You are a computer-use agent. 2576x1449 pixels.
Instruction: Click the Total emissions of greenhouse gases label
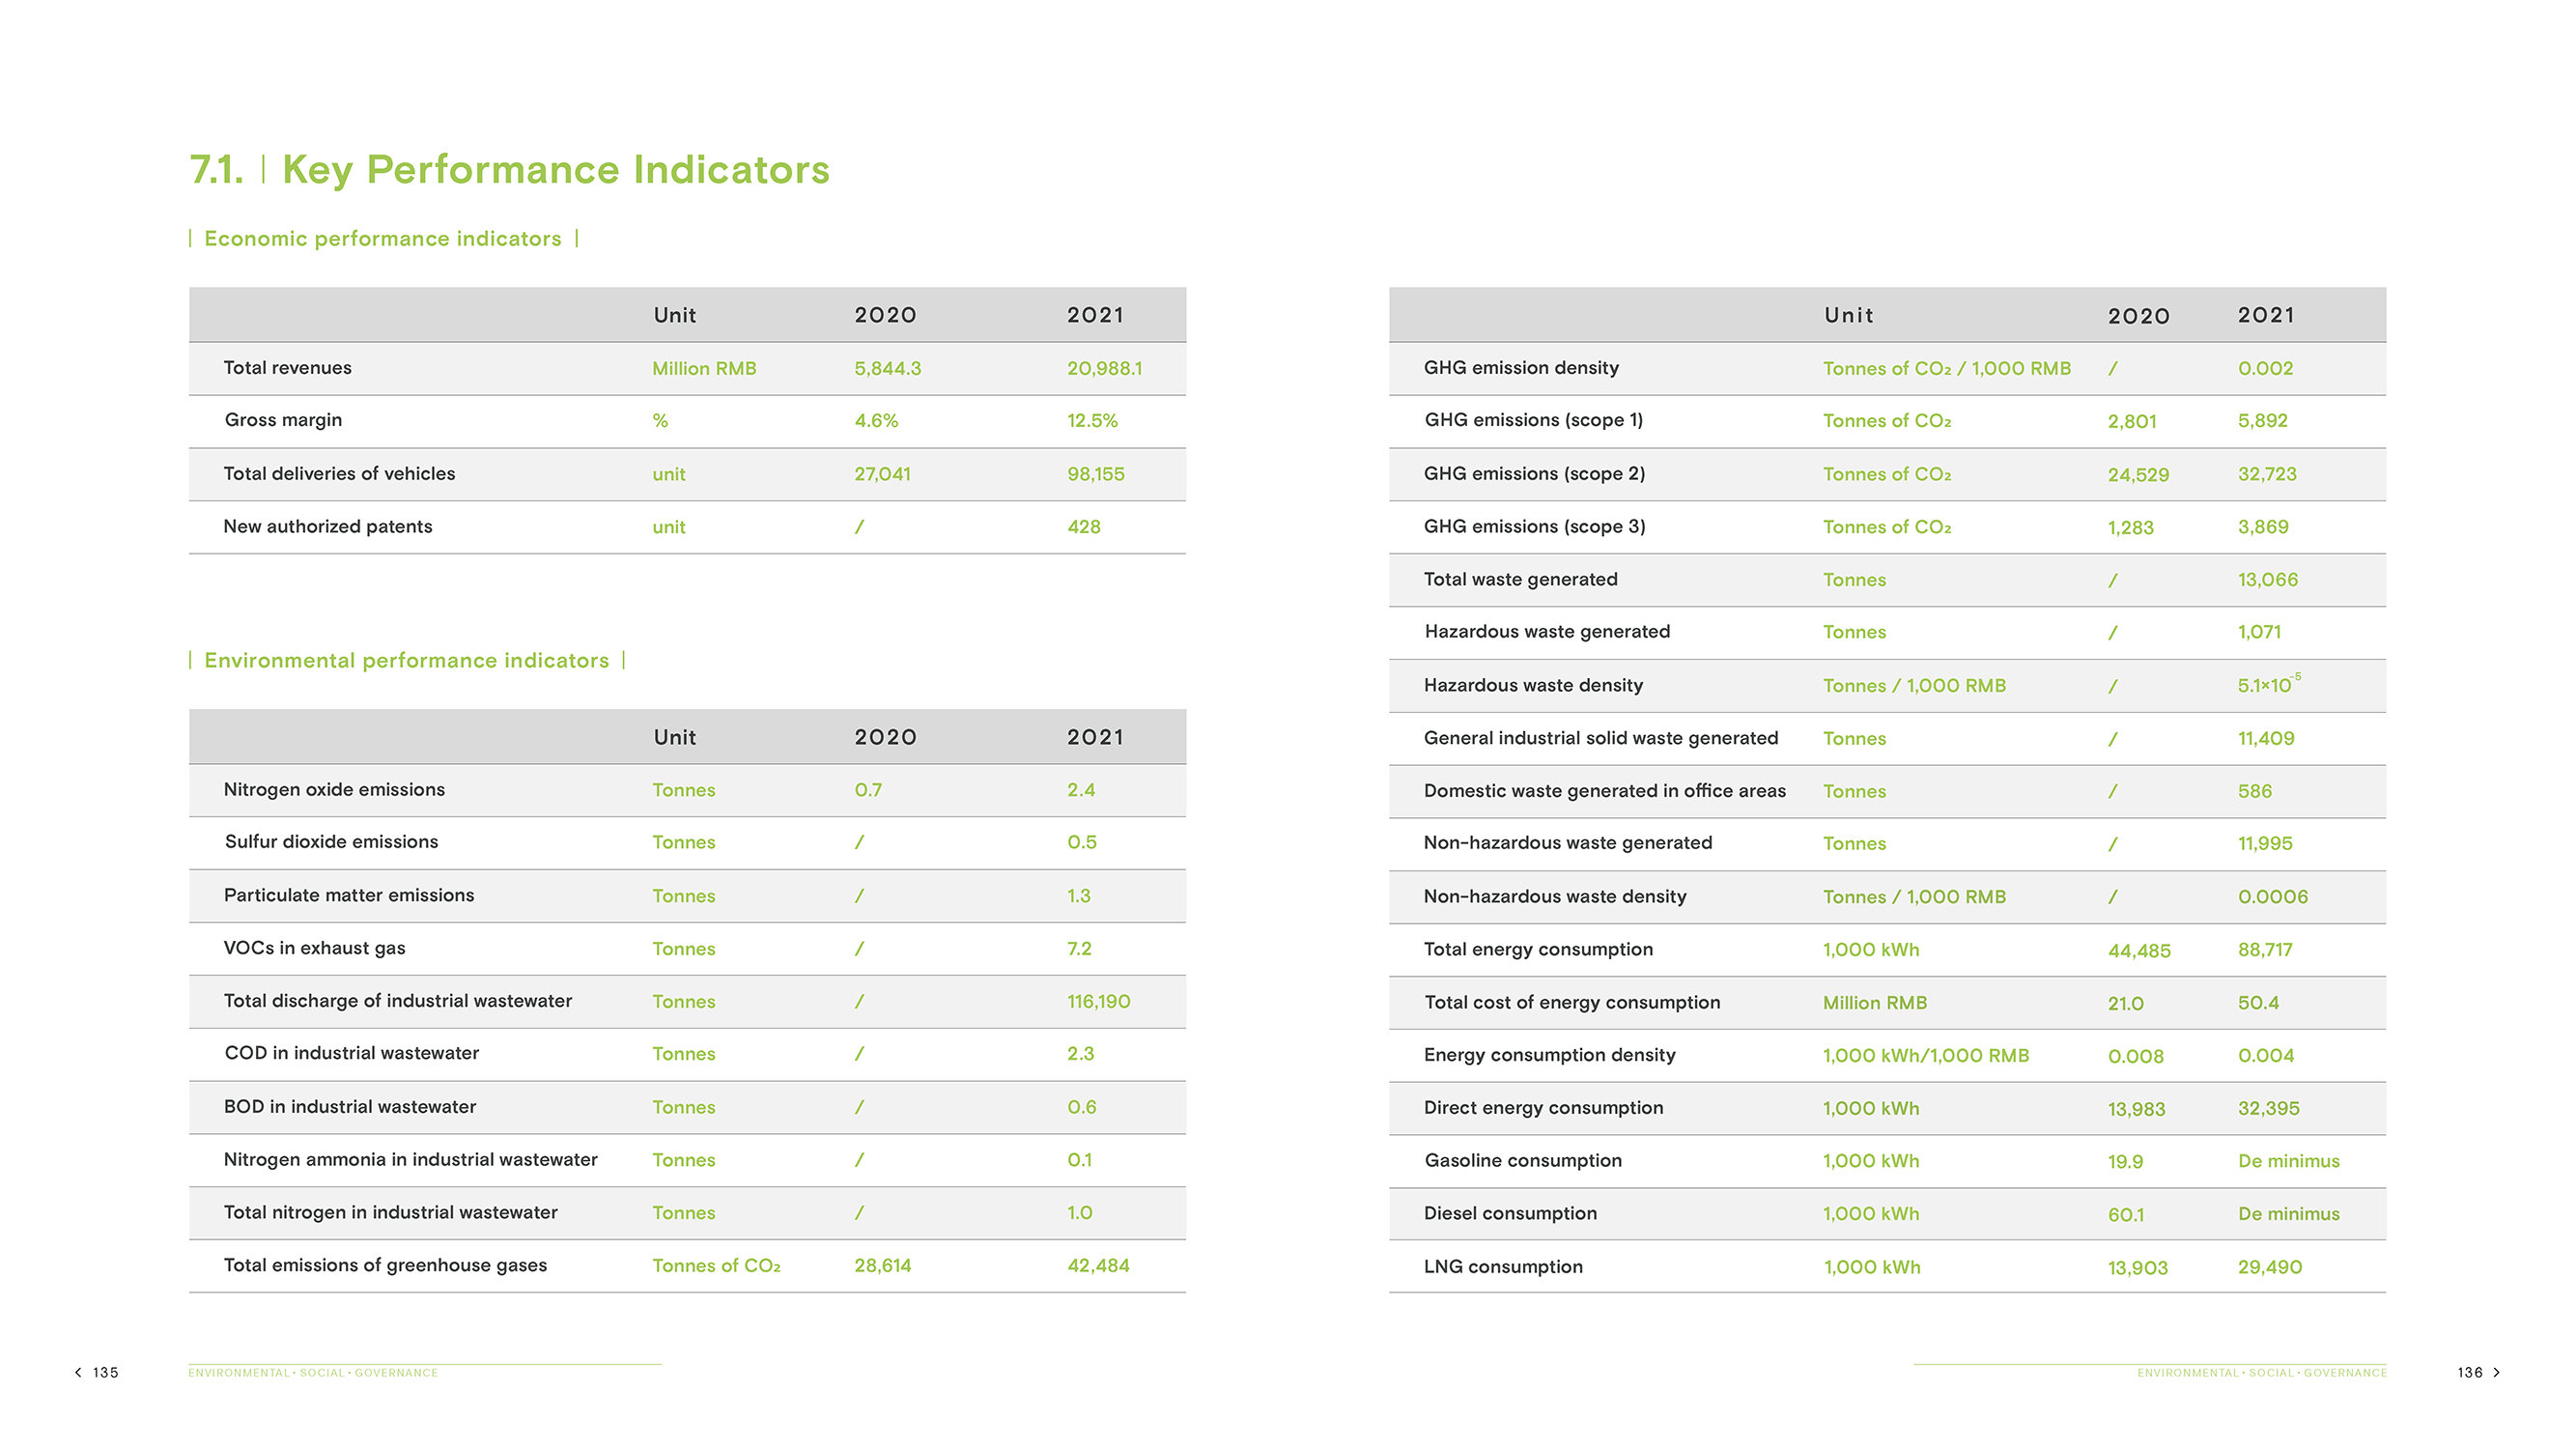click(385, 1266)
